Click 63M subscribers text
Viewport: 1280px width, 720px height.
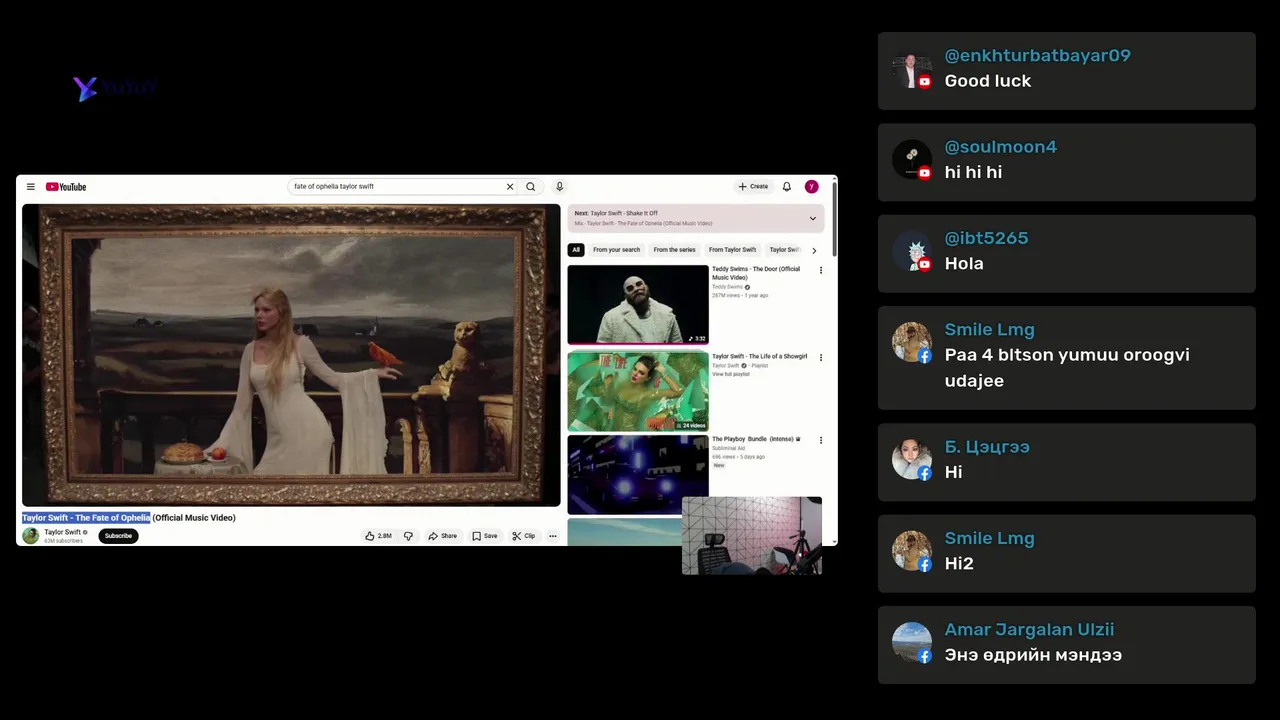pos(64,541)
